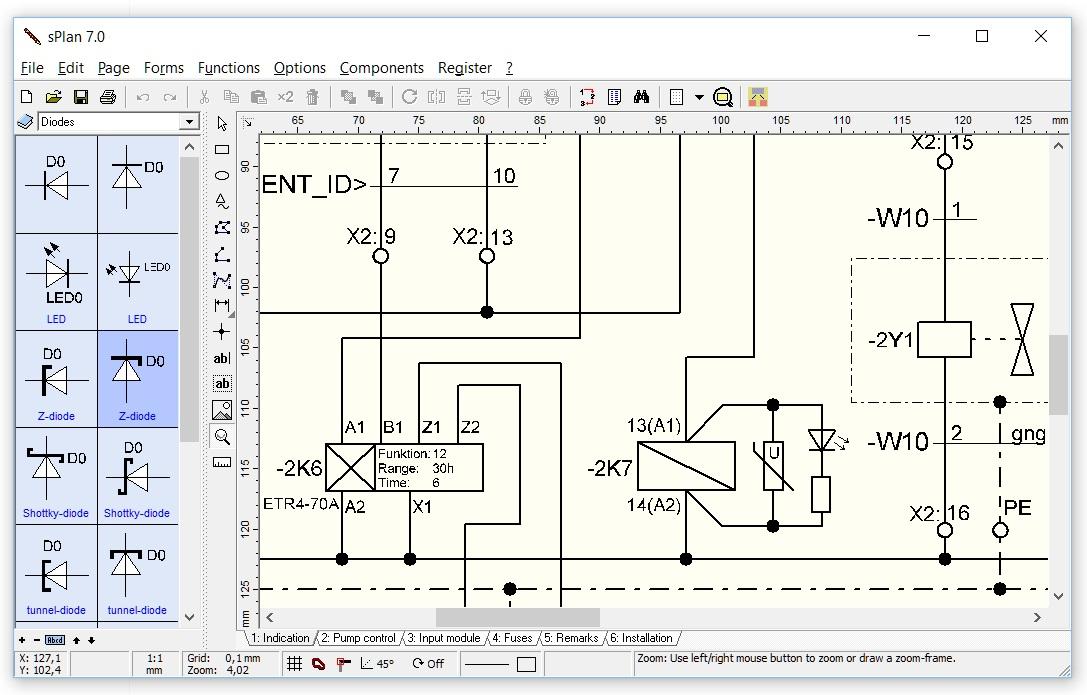Click the binoculars search icon

642,97
